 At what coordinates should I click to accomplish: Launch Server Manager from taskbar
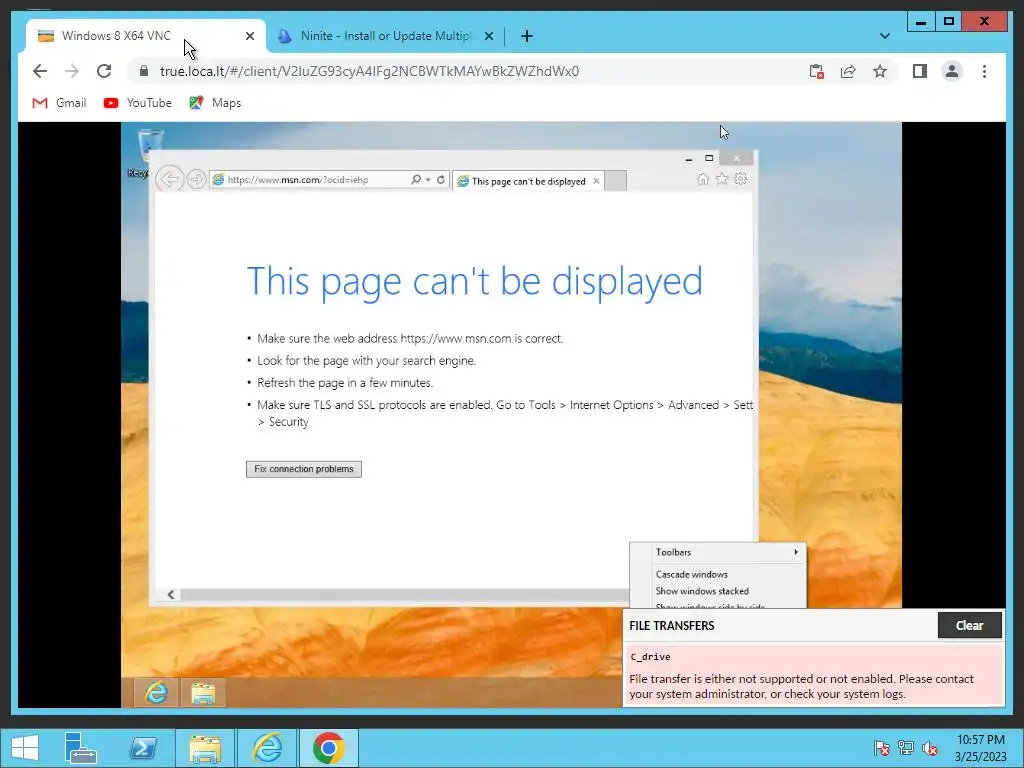(x=80, y=748)
